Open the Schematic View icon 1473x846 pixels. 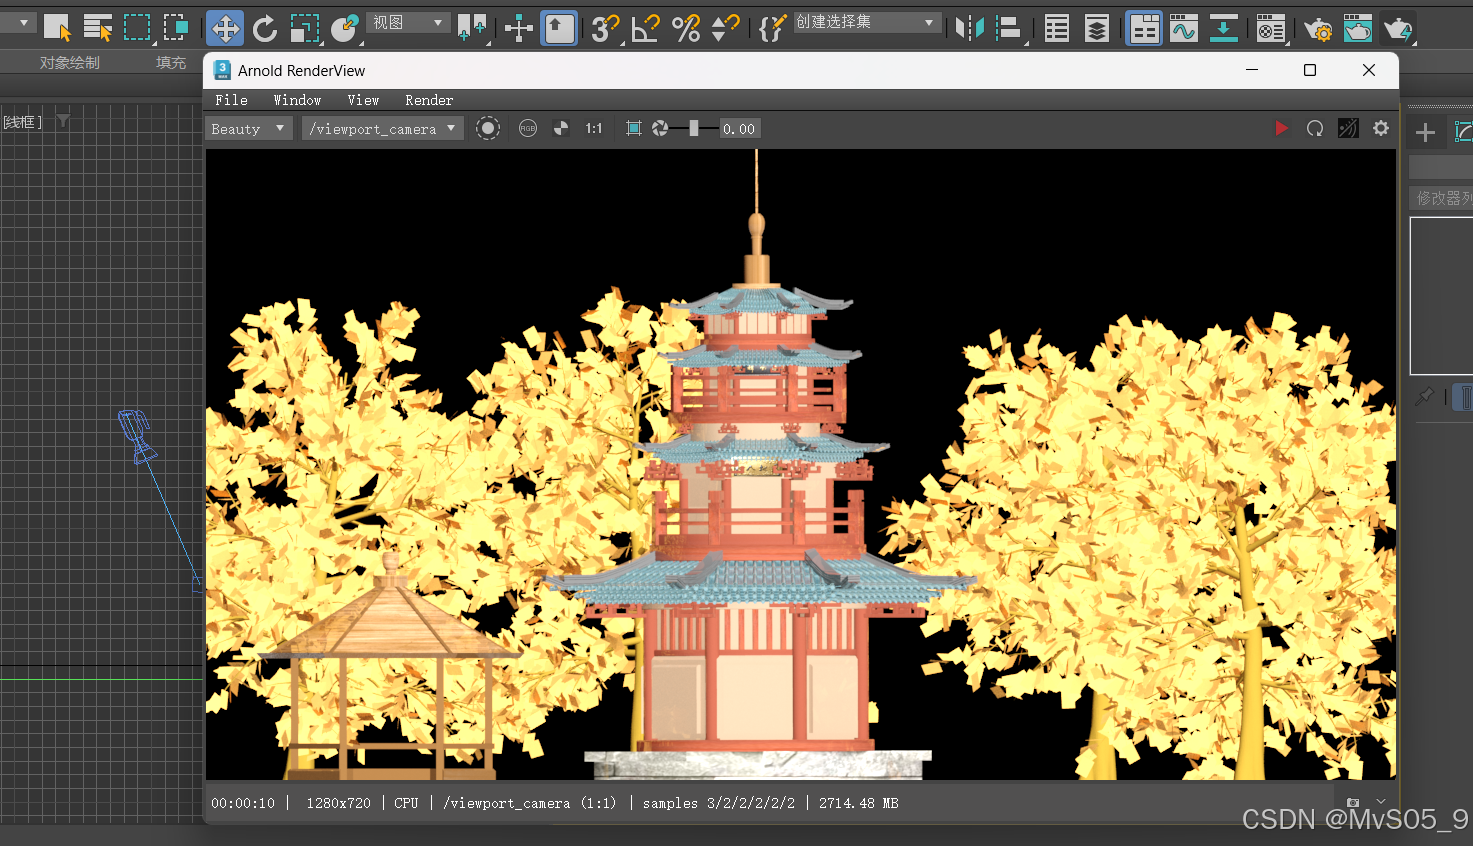(1223, 28)
